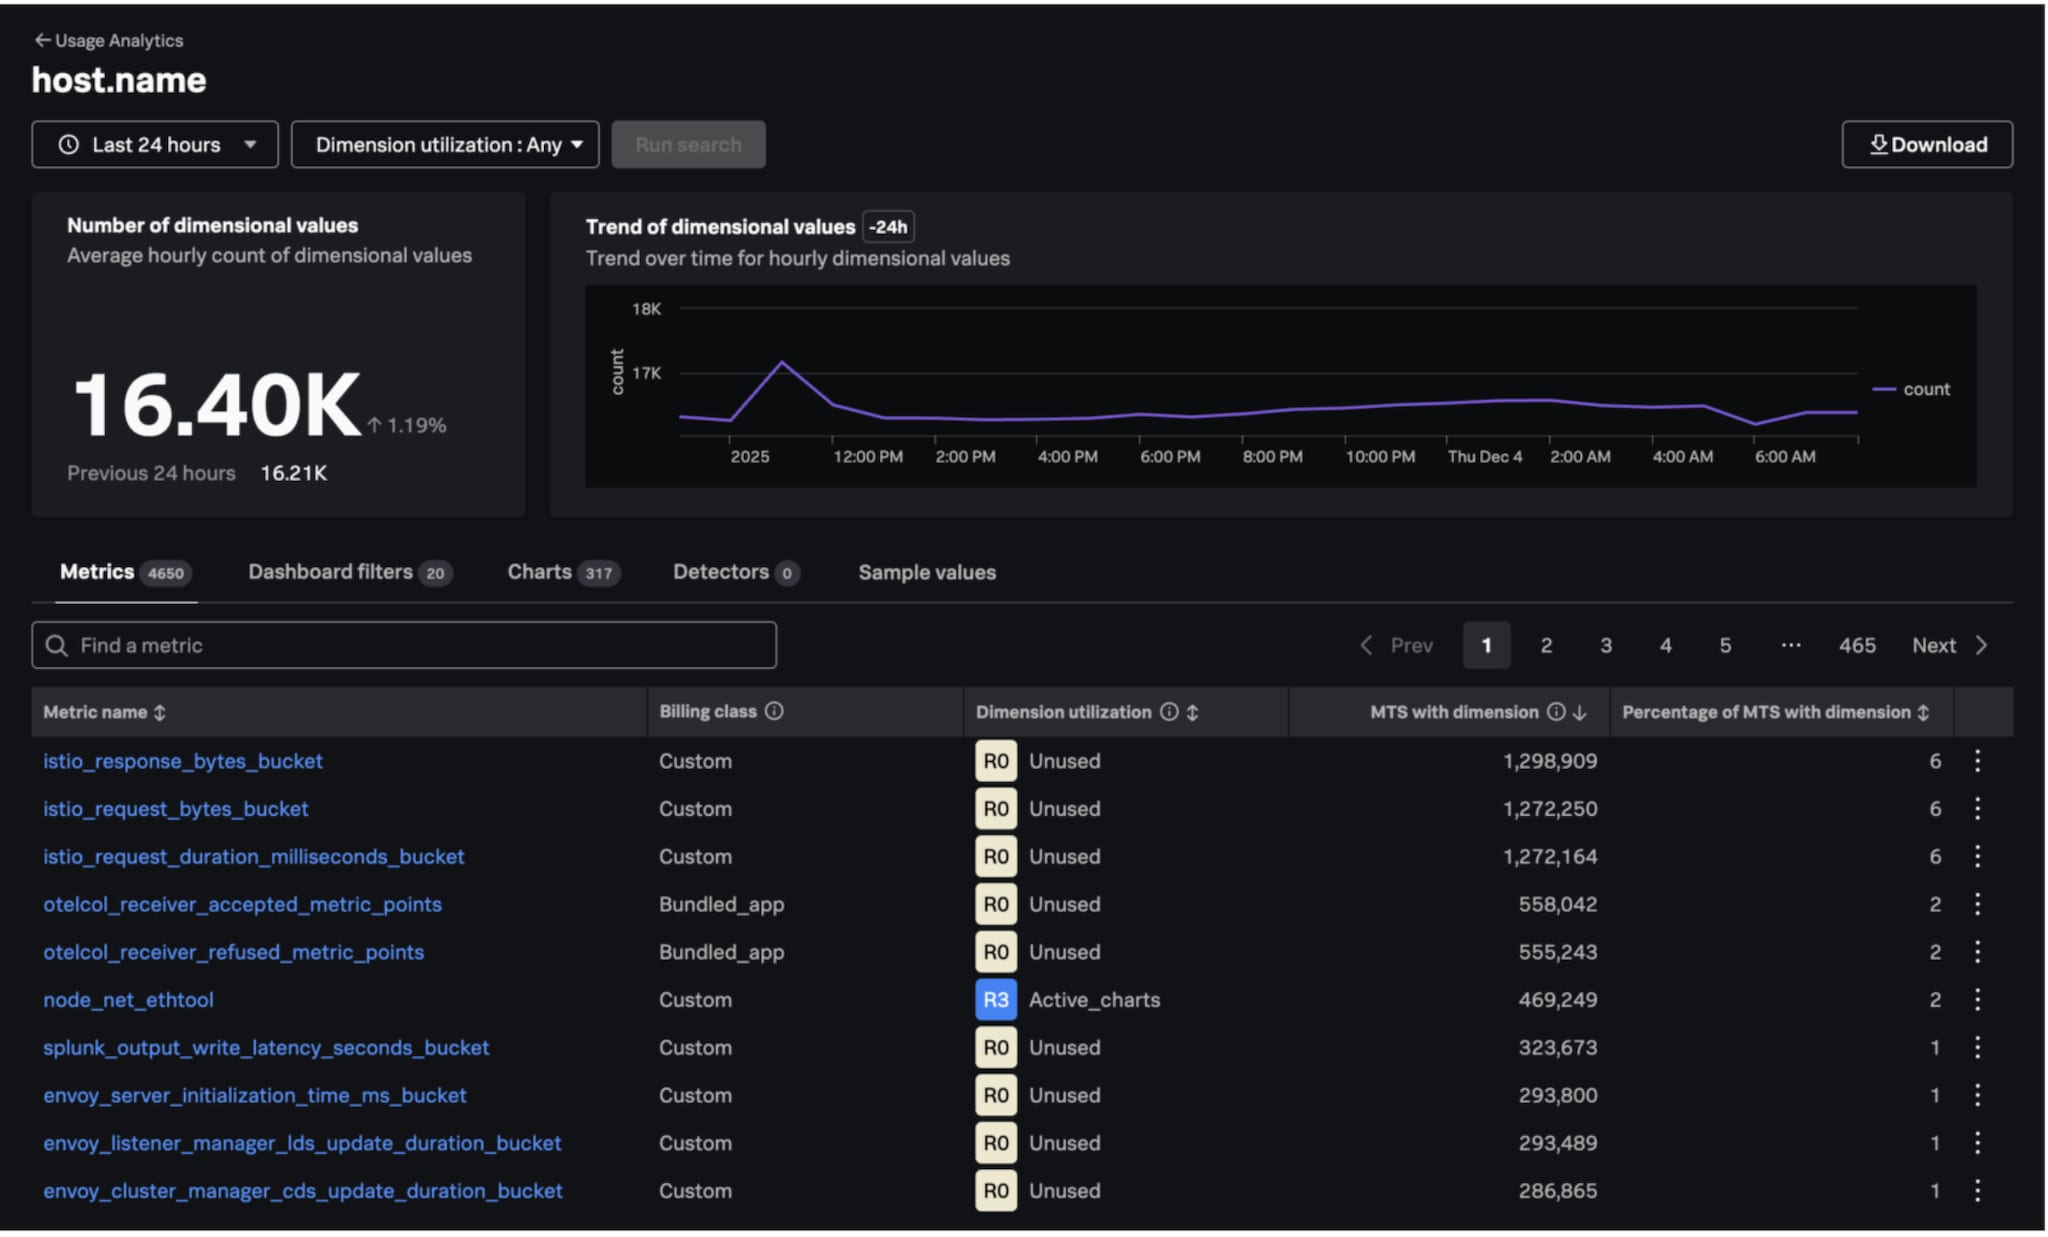2048x1237 pixels.
Task: Open the Sample values tab
Action: 926,573
